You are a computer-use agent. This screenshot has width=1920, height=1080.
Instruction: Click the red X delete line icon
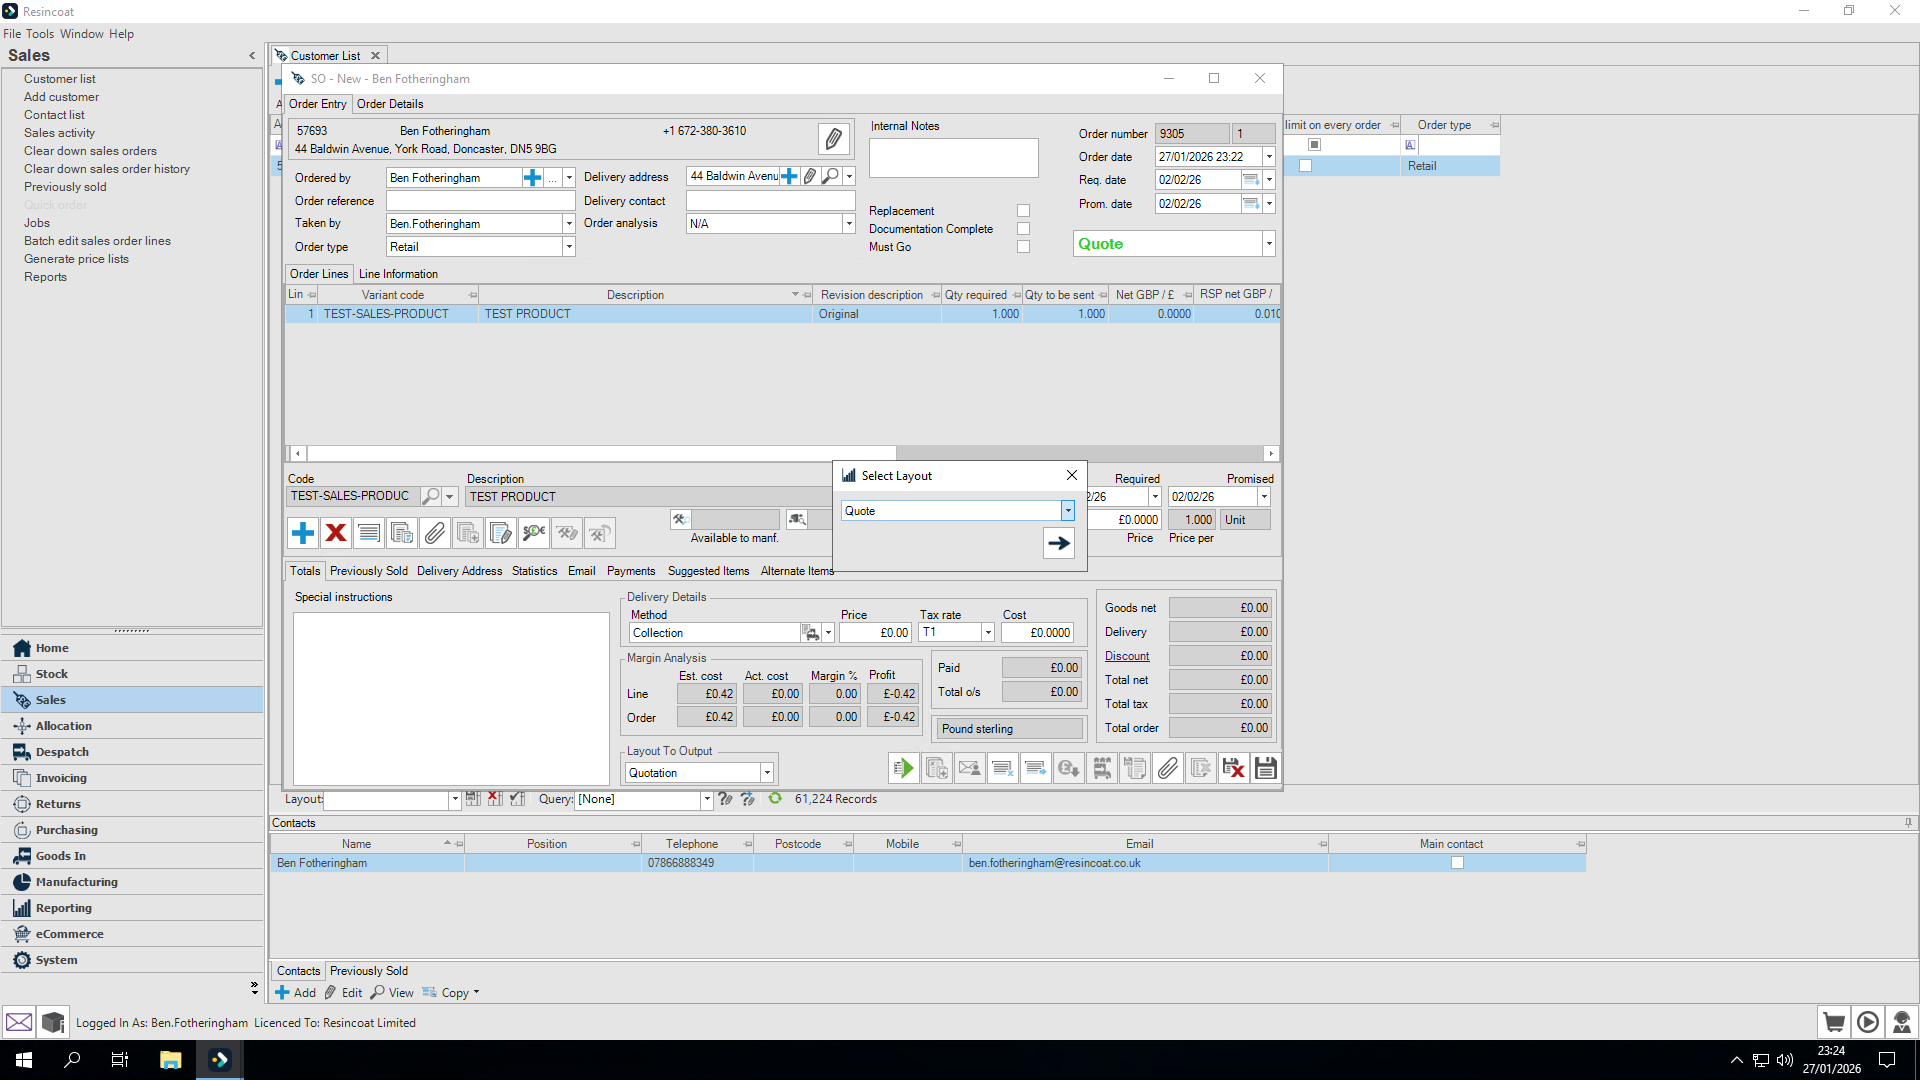click(336, 533)
